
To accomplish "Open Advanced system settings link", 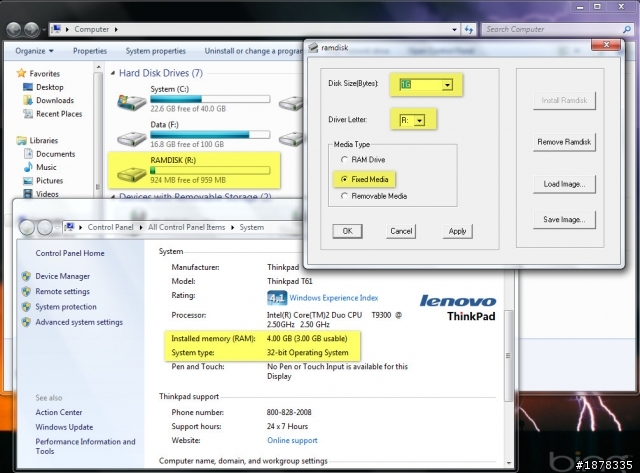I will click(79, 322).
